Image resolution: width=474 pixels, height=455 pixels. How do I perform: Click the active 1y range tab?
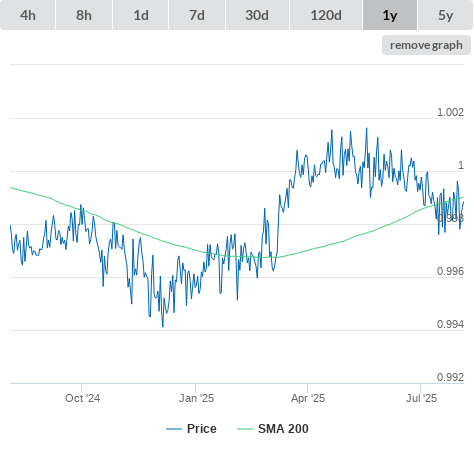tap(390, 15)
